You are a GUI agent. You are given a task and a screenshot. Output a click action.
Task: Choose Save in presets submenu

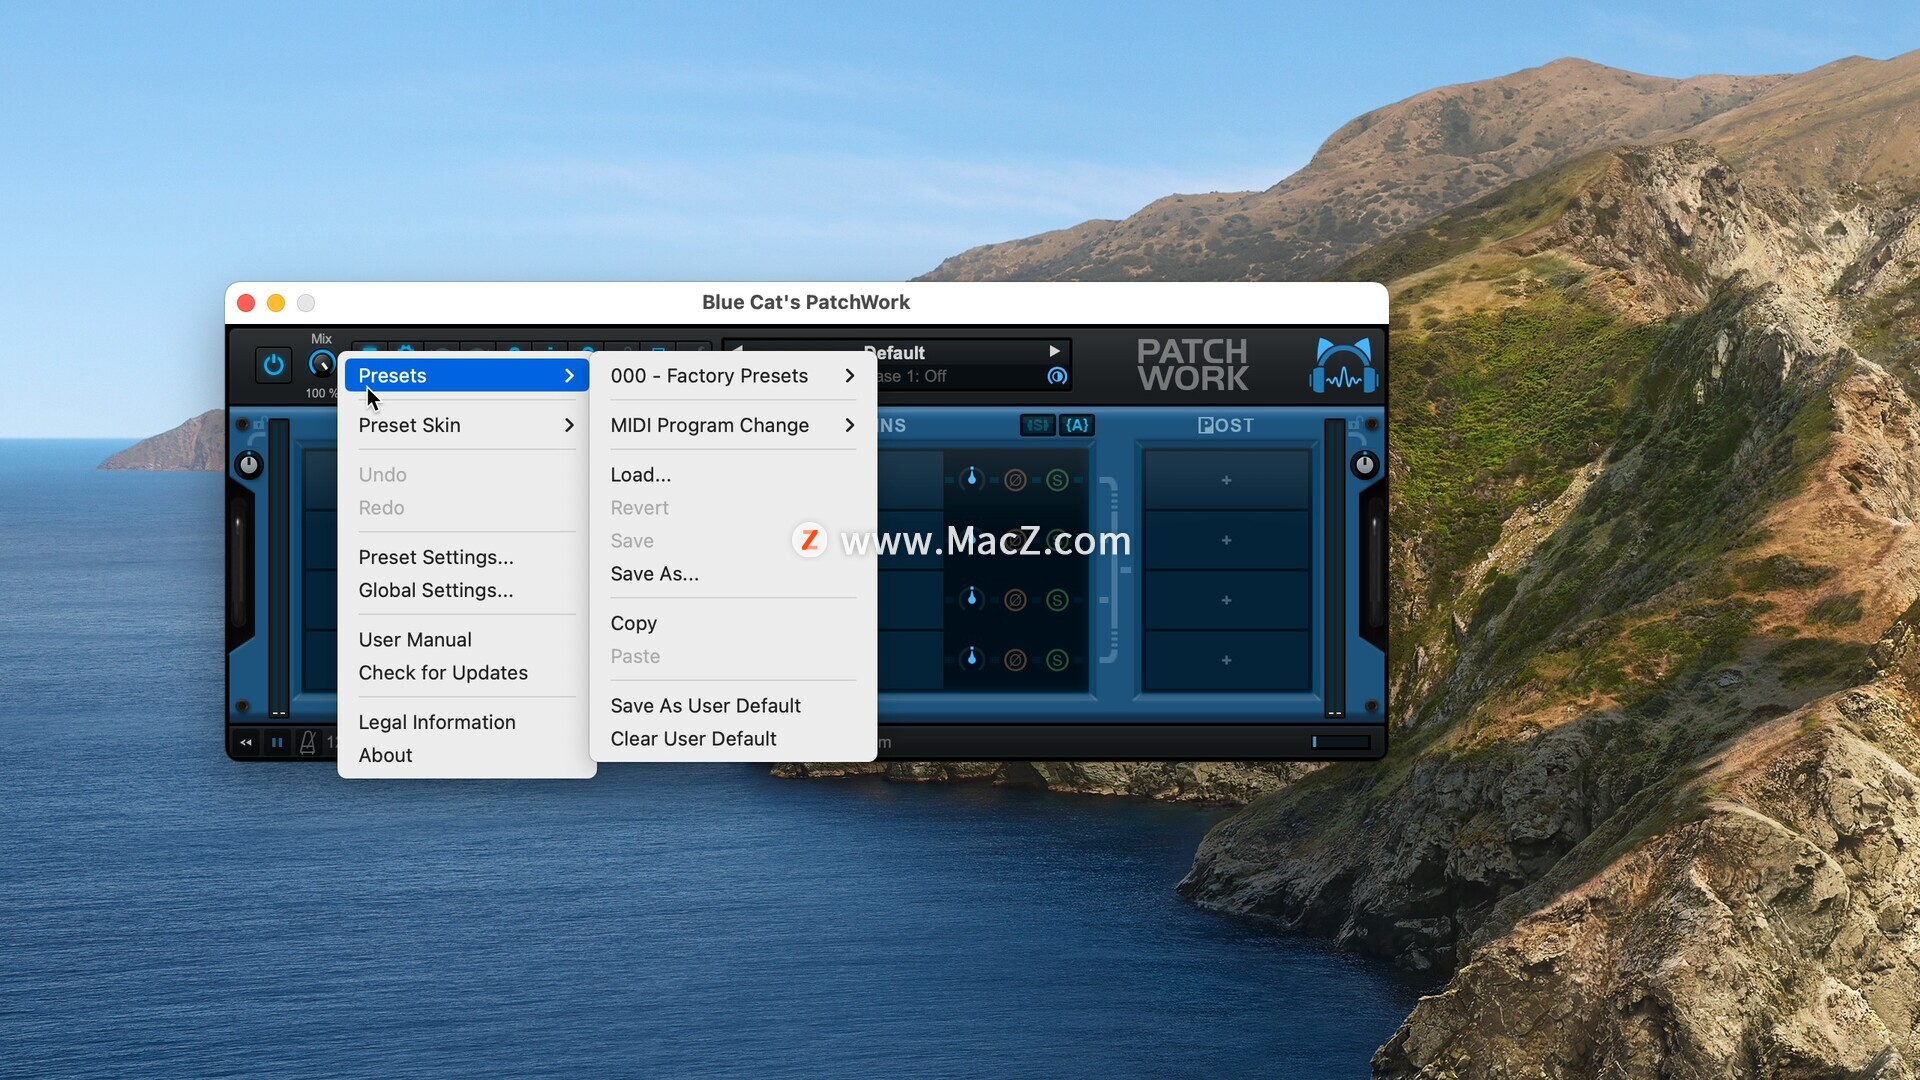pos(733,541)
